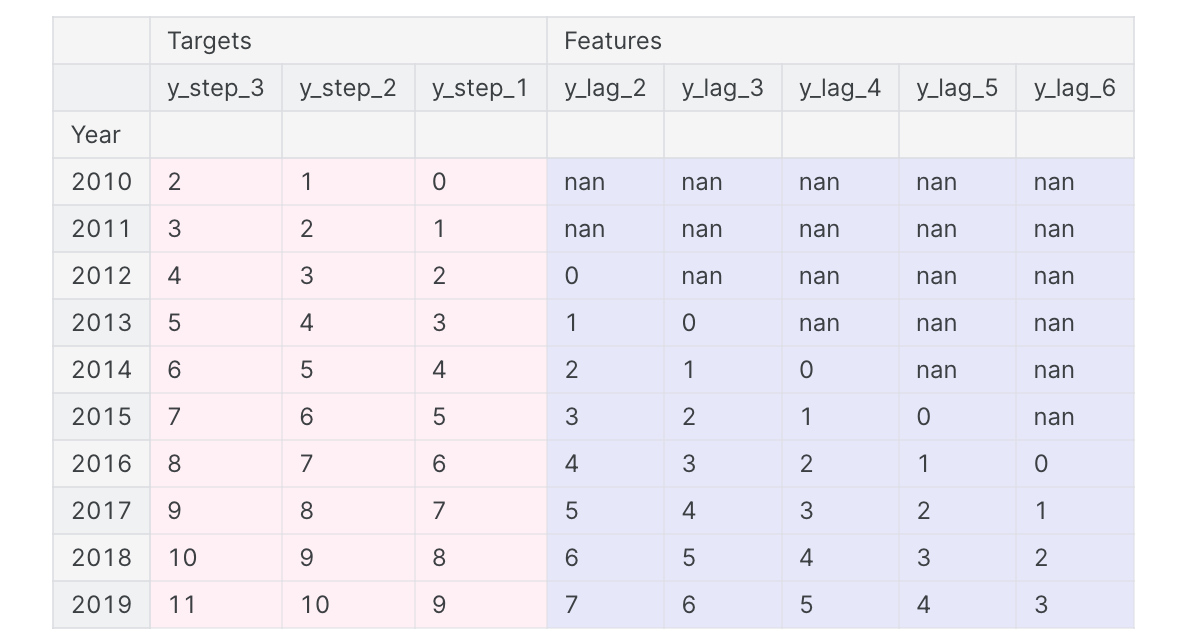The image size is (1180, 644).
Task: Click the y_lag_3 column header
Action: click(722, 88)
